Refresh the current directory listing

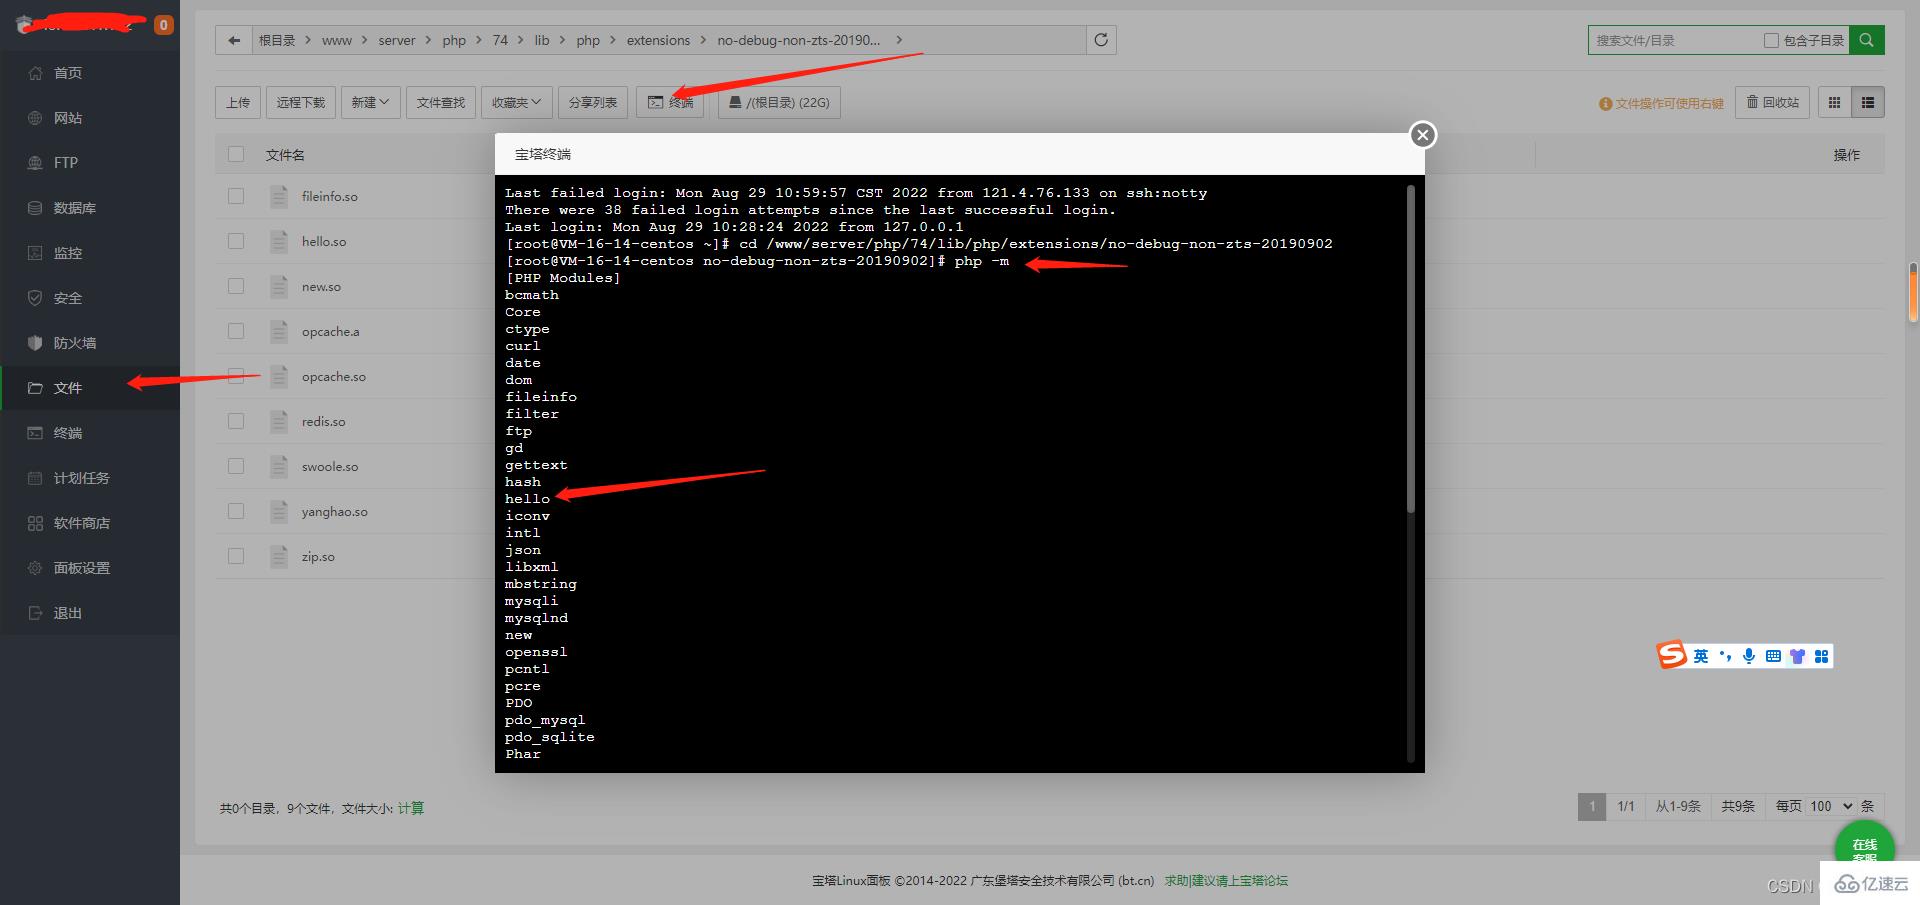[1101, 40]
